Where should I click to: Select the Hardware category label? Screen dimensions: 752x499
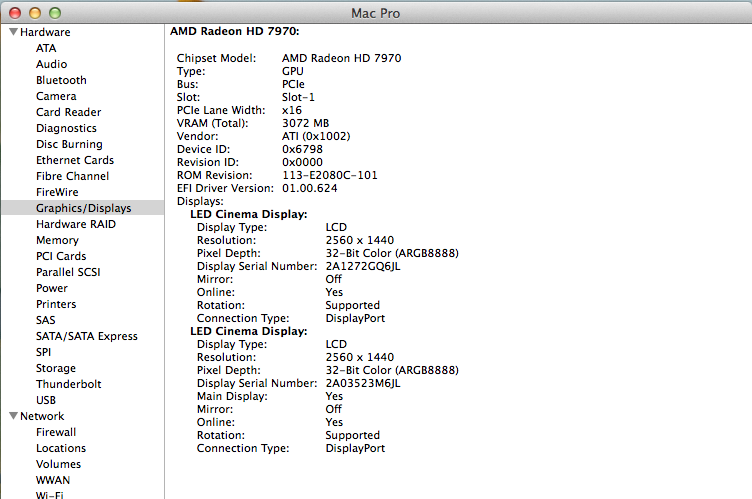pos(45,32)
